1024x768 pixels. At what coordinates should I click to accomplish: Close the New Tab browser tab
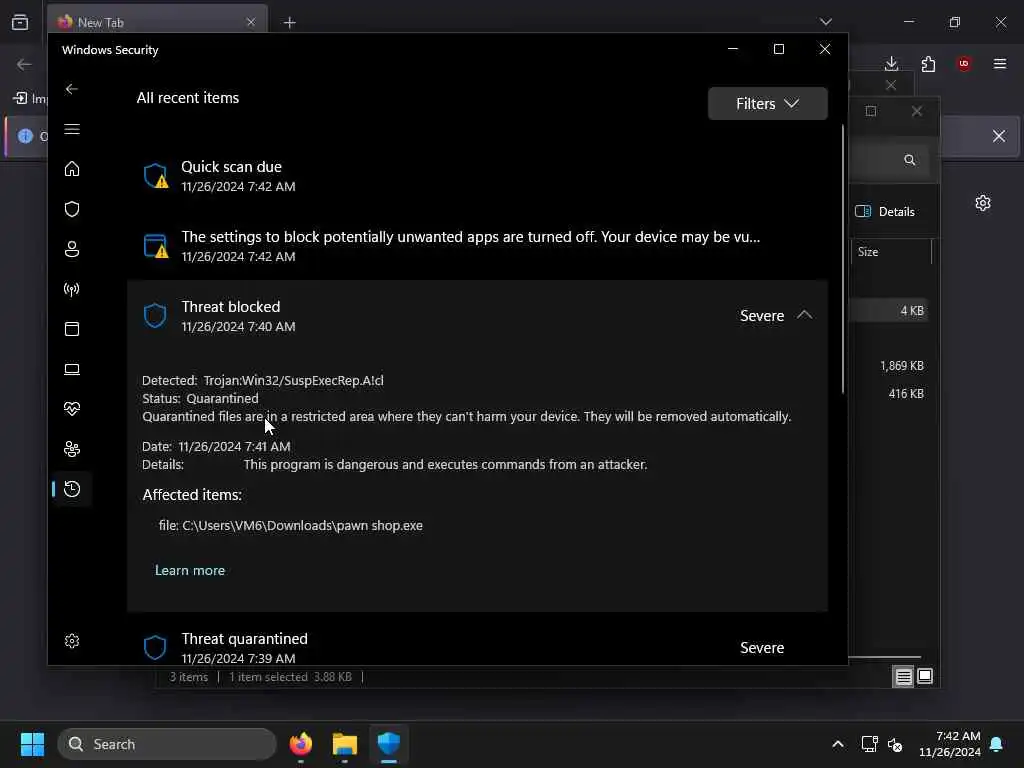251,22
